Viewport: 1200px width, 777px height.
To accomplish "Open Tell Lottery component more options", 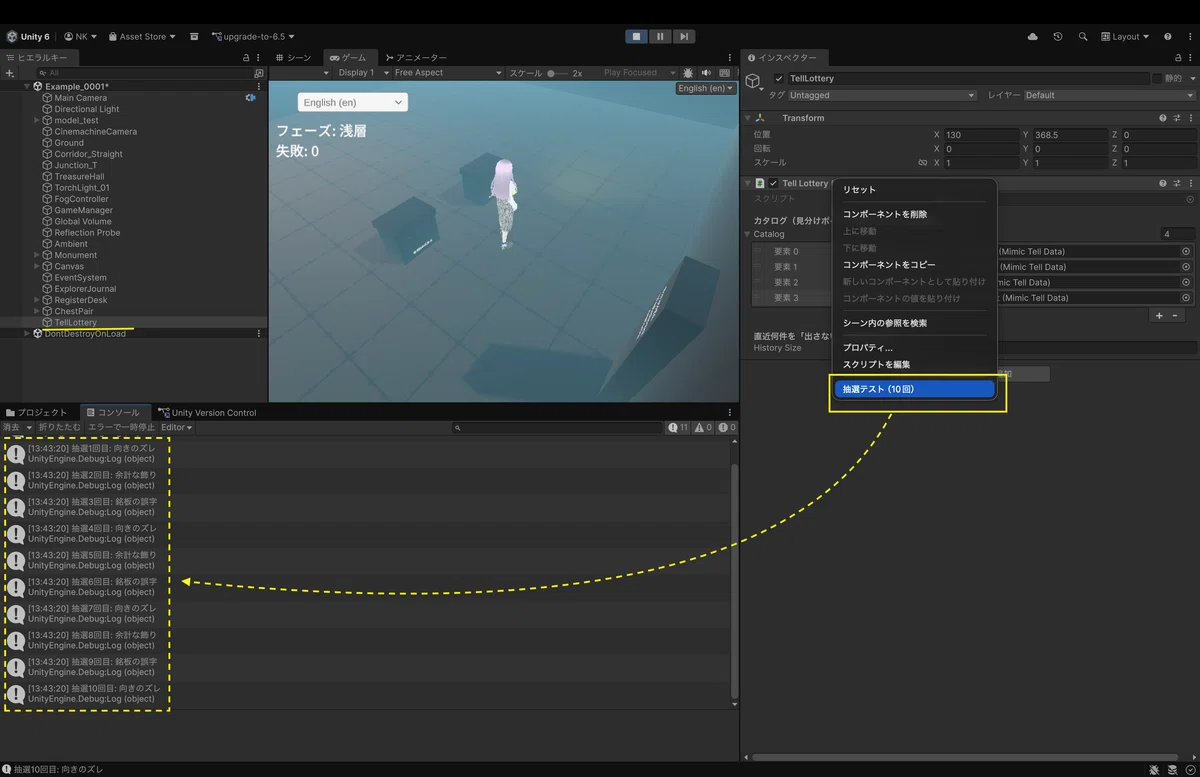I will click(1190, 184).
